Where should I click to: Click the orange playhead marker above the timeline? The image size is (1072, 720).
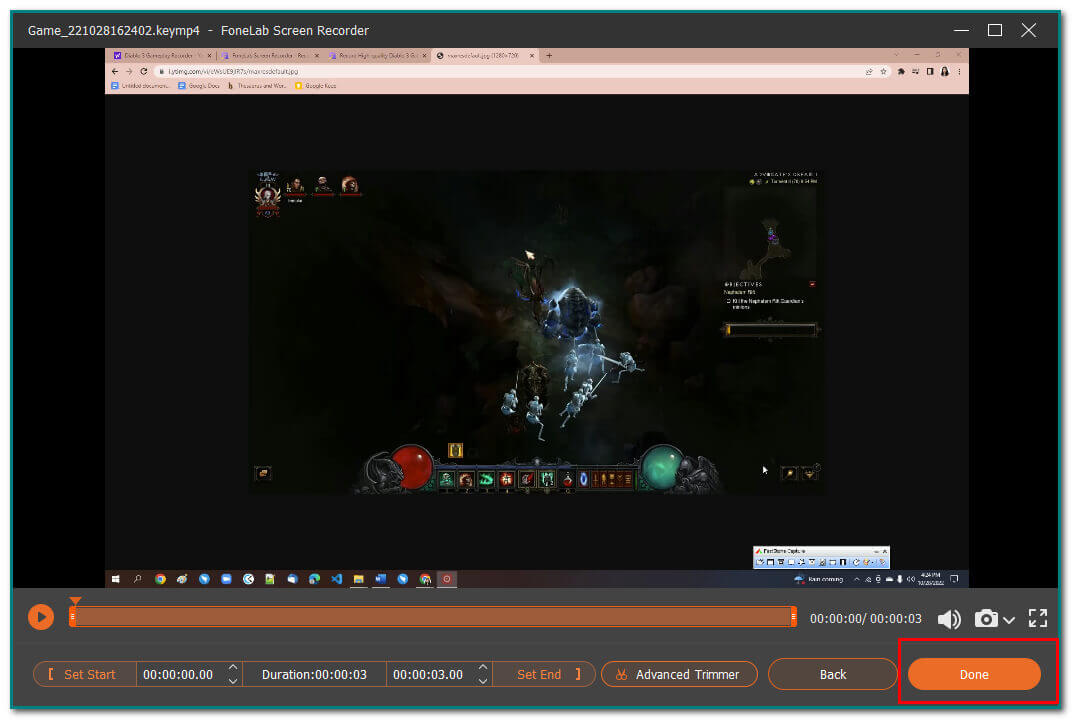point(75,600)
